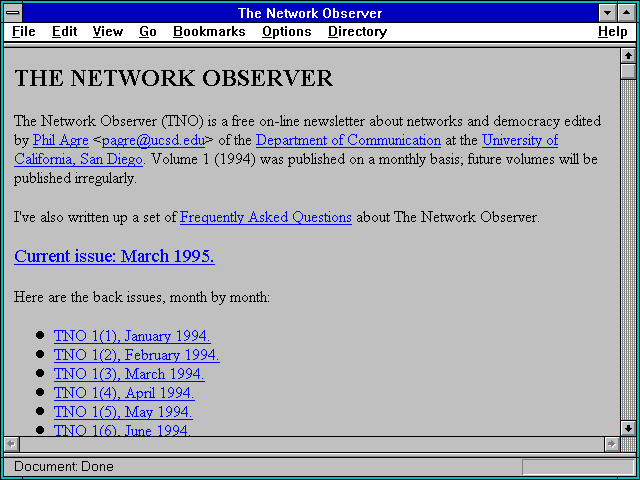Open Current issue: March 1995 link
Image resolution: width=640 pixels, height=480 pixels.
point(114,256)
